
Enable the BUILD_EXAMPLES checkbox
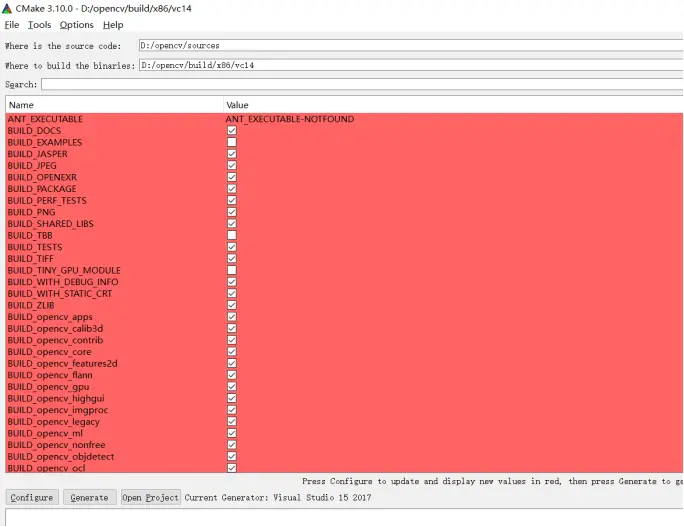[x=232, y=142]
